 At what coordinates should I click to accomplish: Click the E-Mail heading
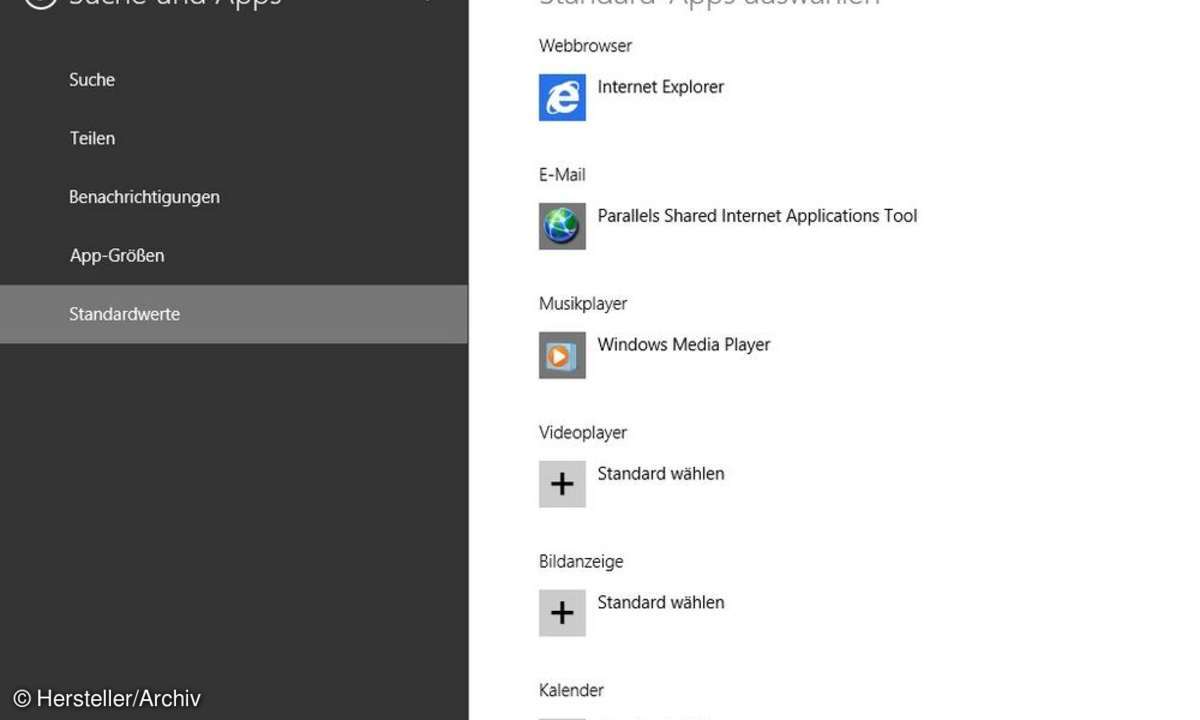point(562,175)
